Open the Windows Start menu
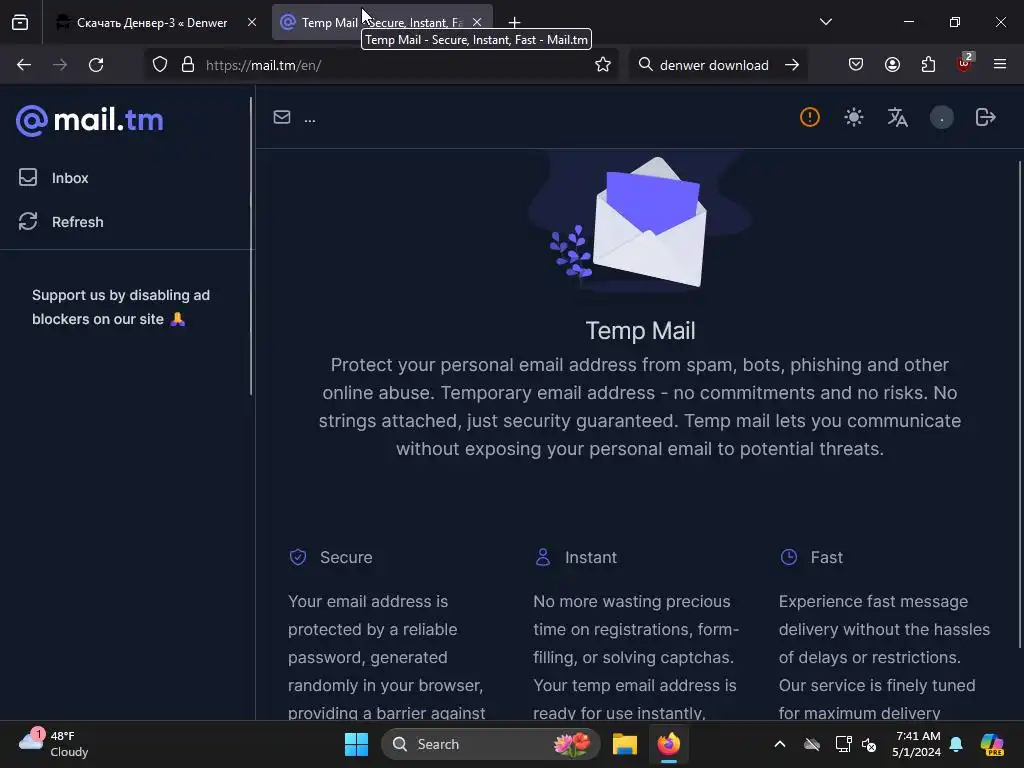The height and width of the screenshot is (768, 1024). tap(357, 744)
